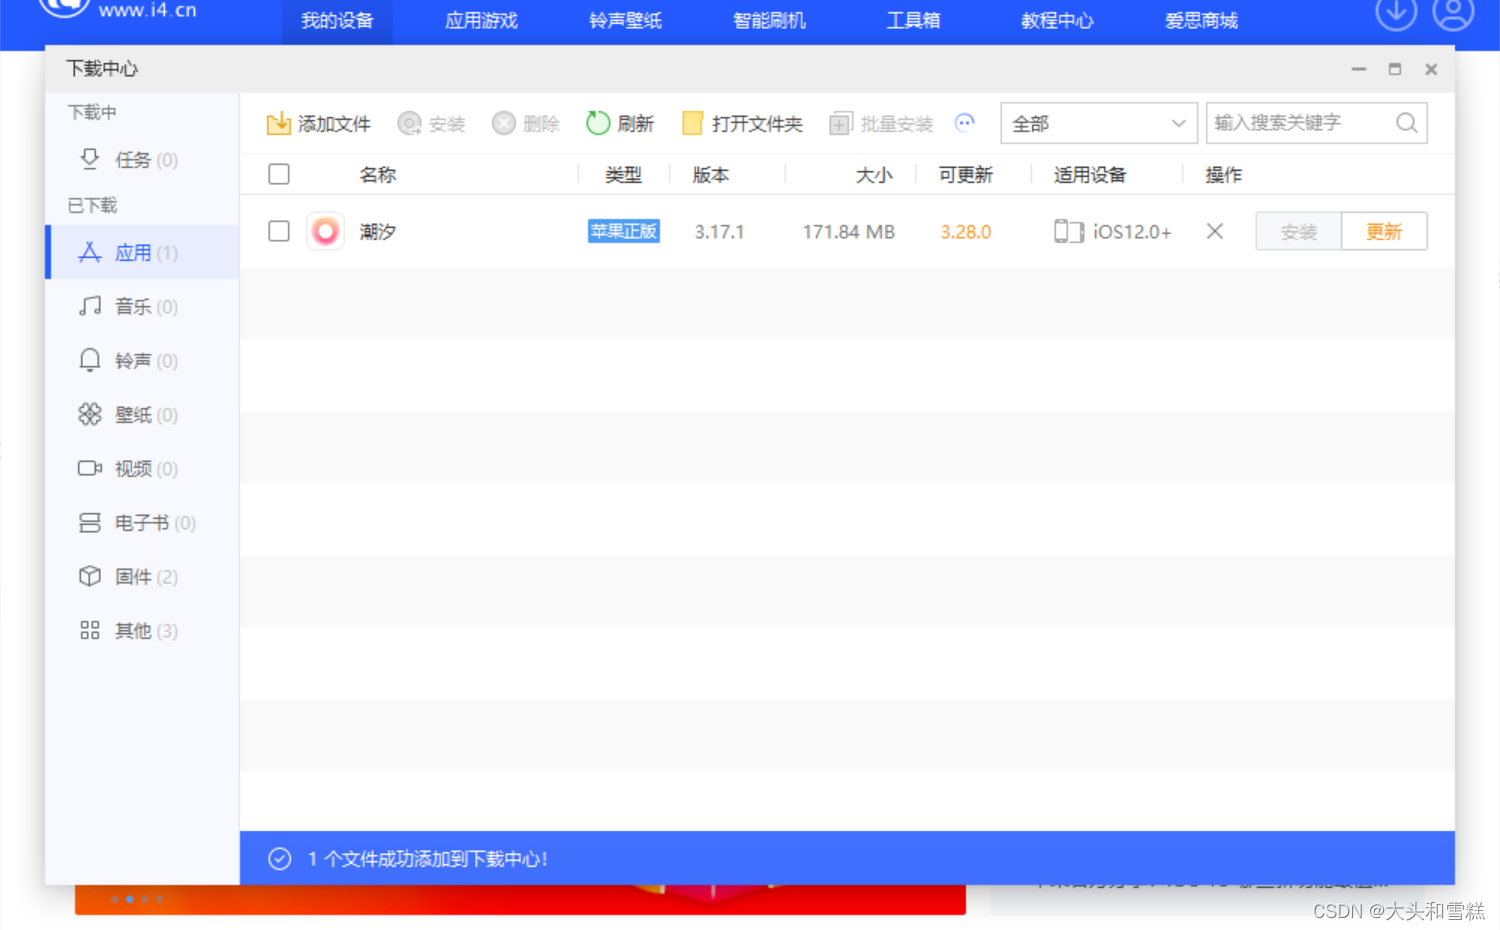Toggle the select-all checkbox in header
Viewport: 1500px width, 930px height.
click(279, 175)
